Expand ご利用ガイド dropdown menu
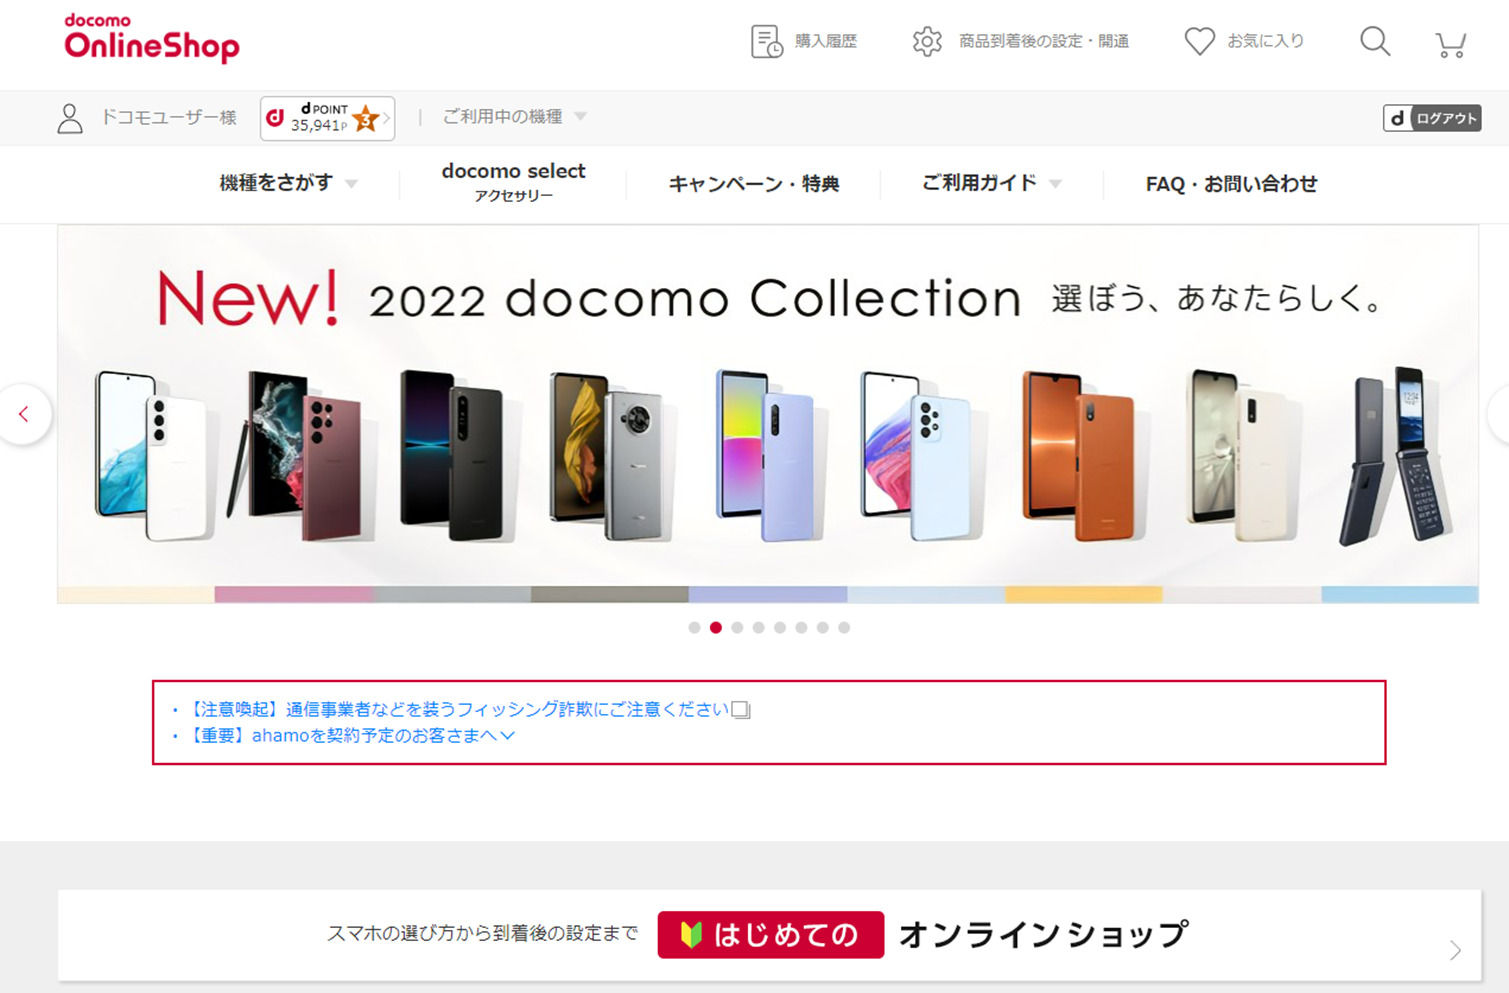Screen dimensions: 1509x993 991,183
